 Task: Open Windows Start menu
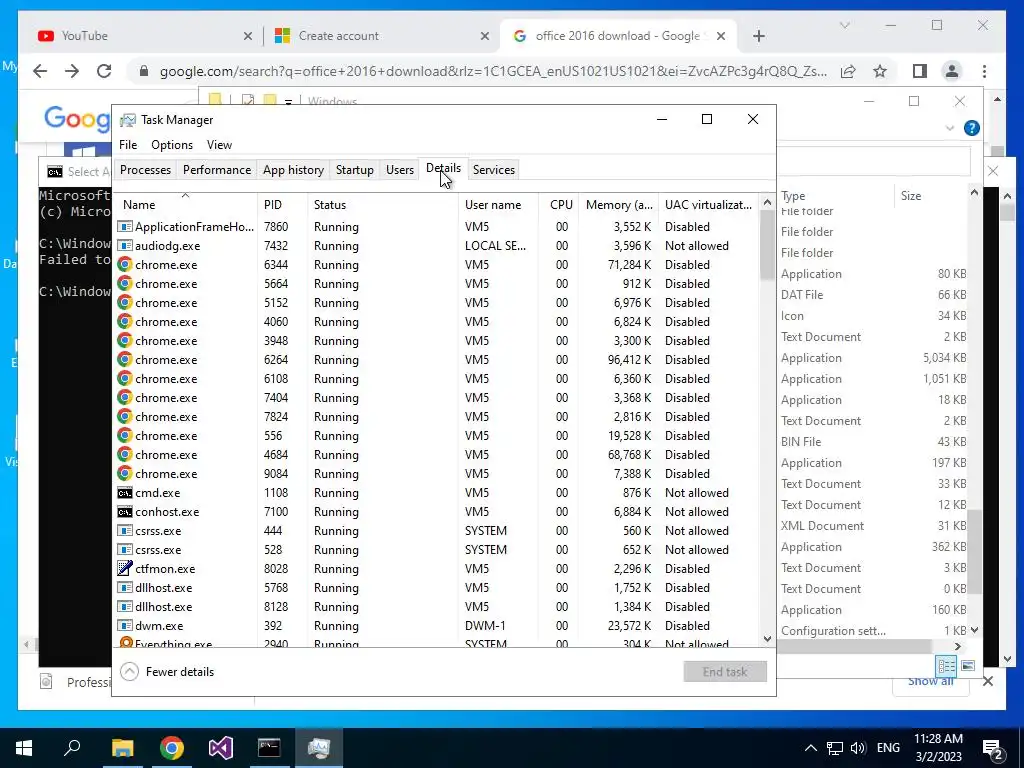(24, 748)
